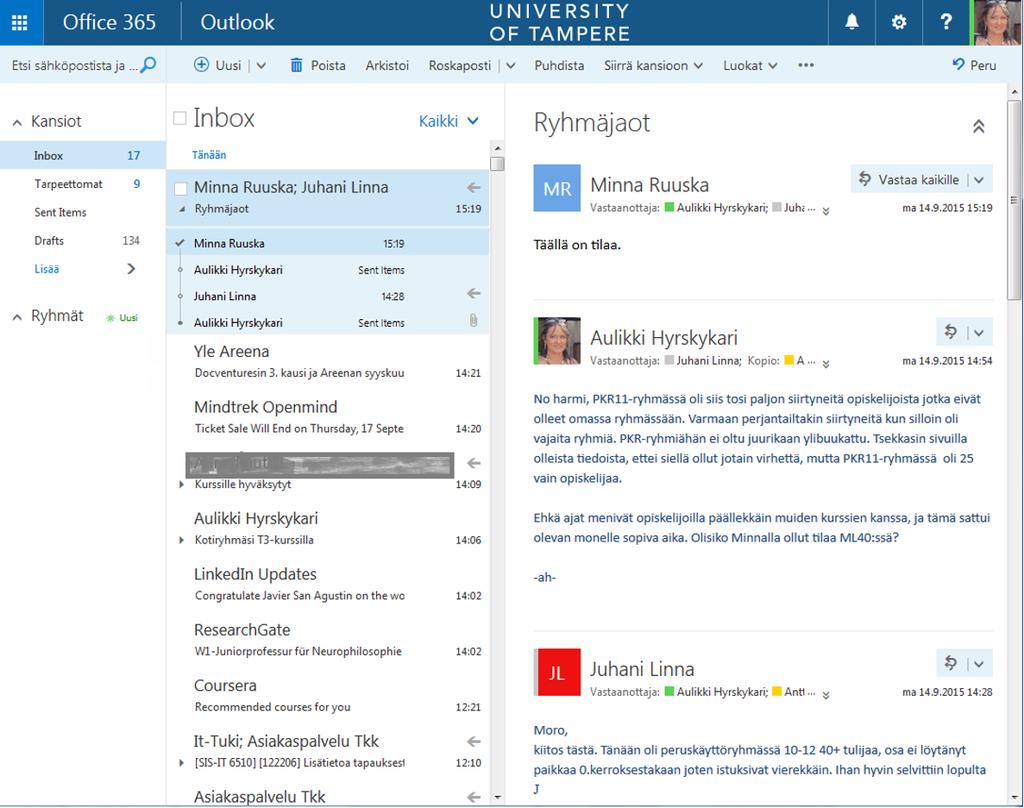Collapse the conversation with double chevron icon
This screenshot has height=808, width=1024.
click(978, 126)
